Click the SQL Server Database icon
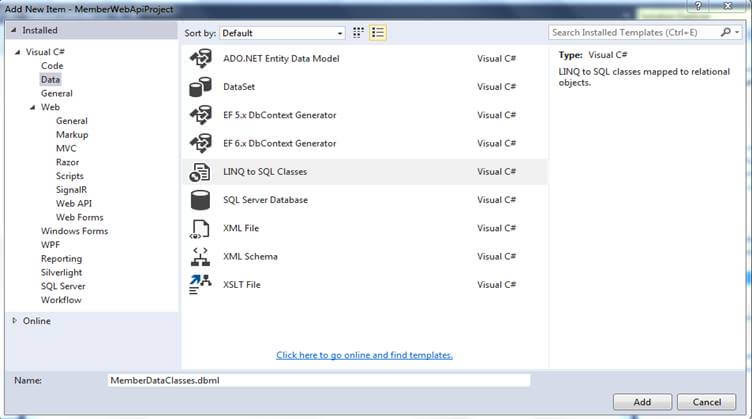The image size is (752, 419). point(200,200)
